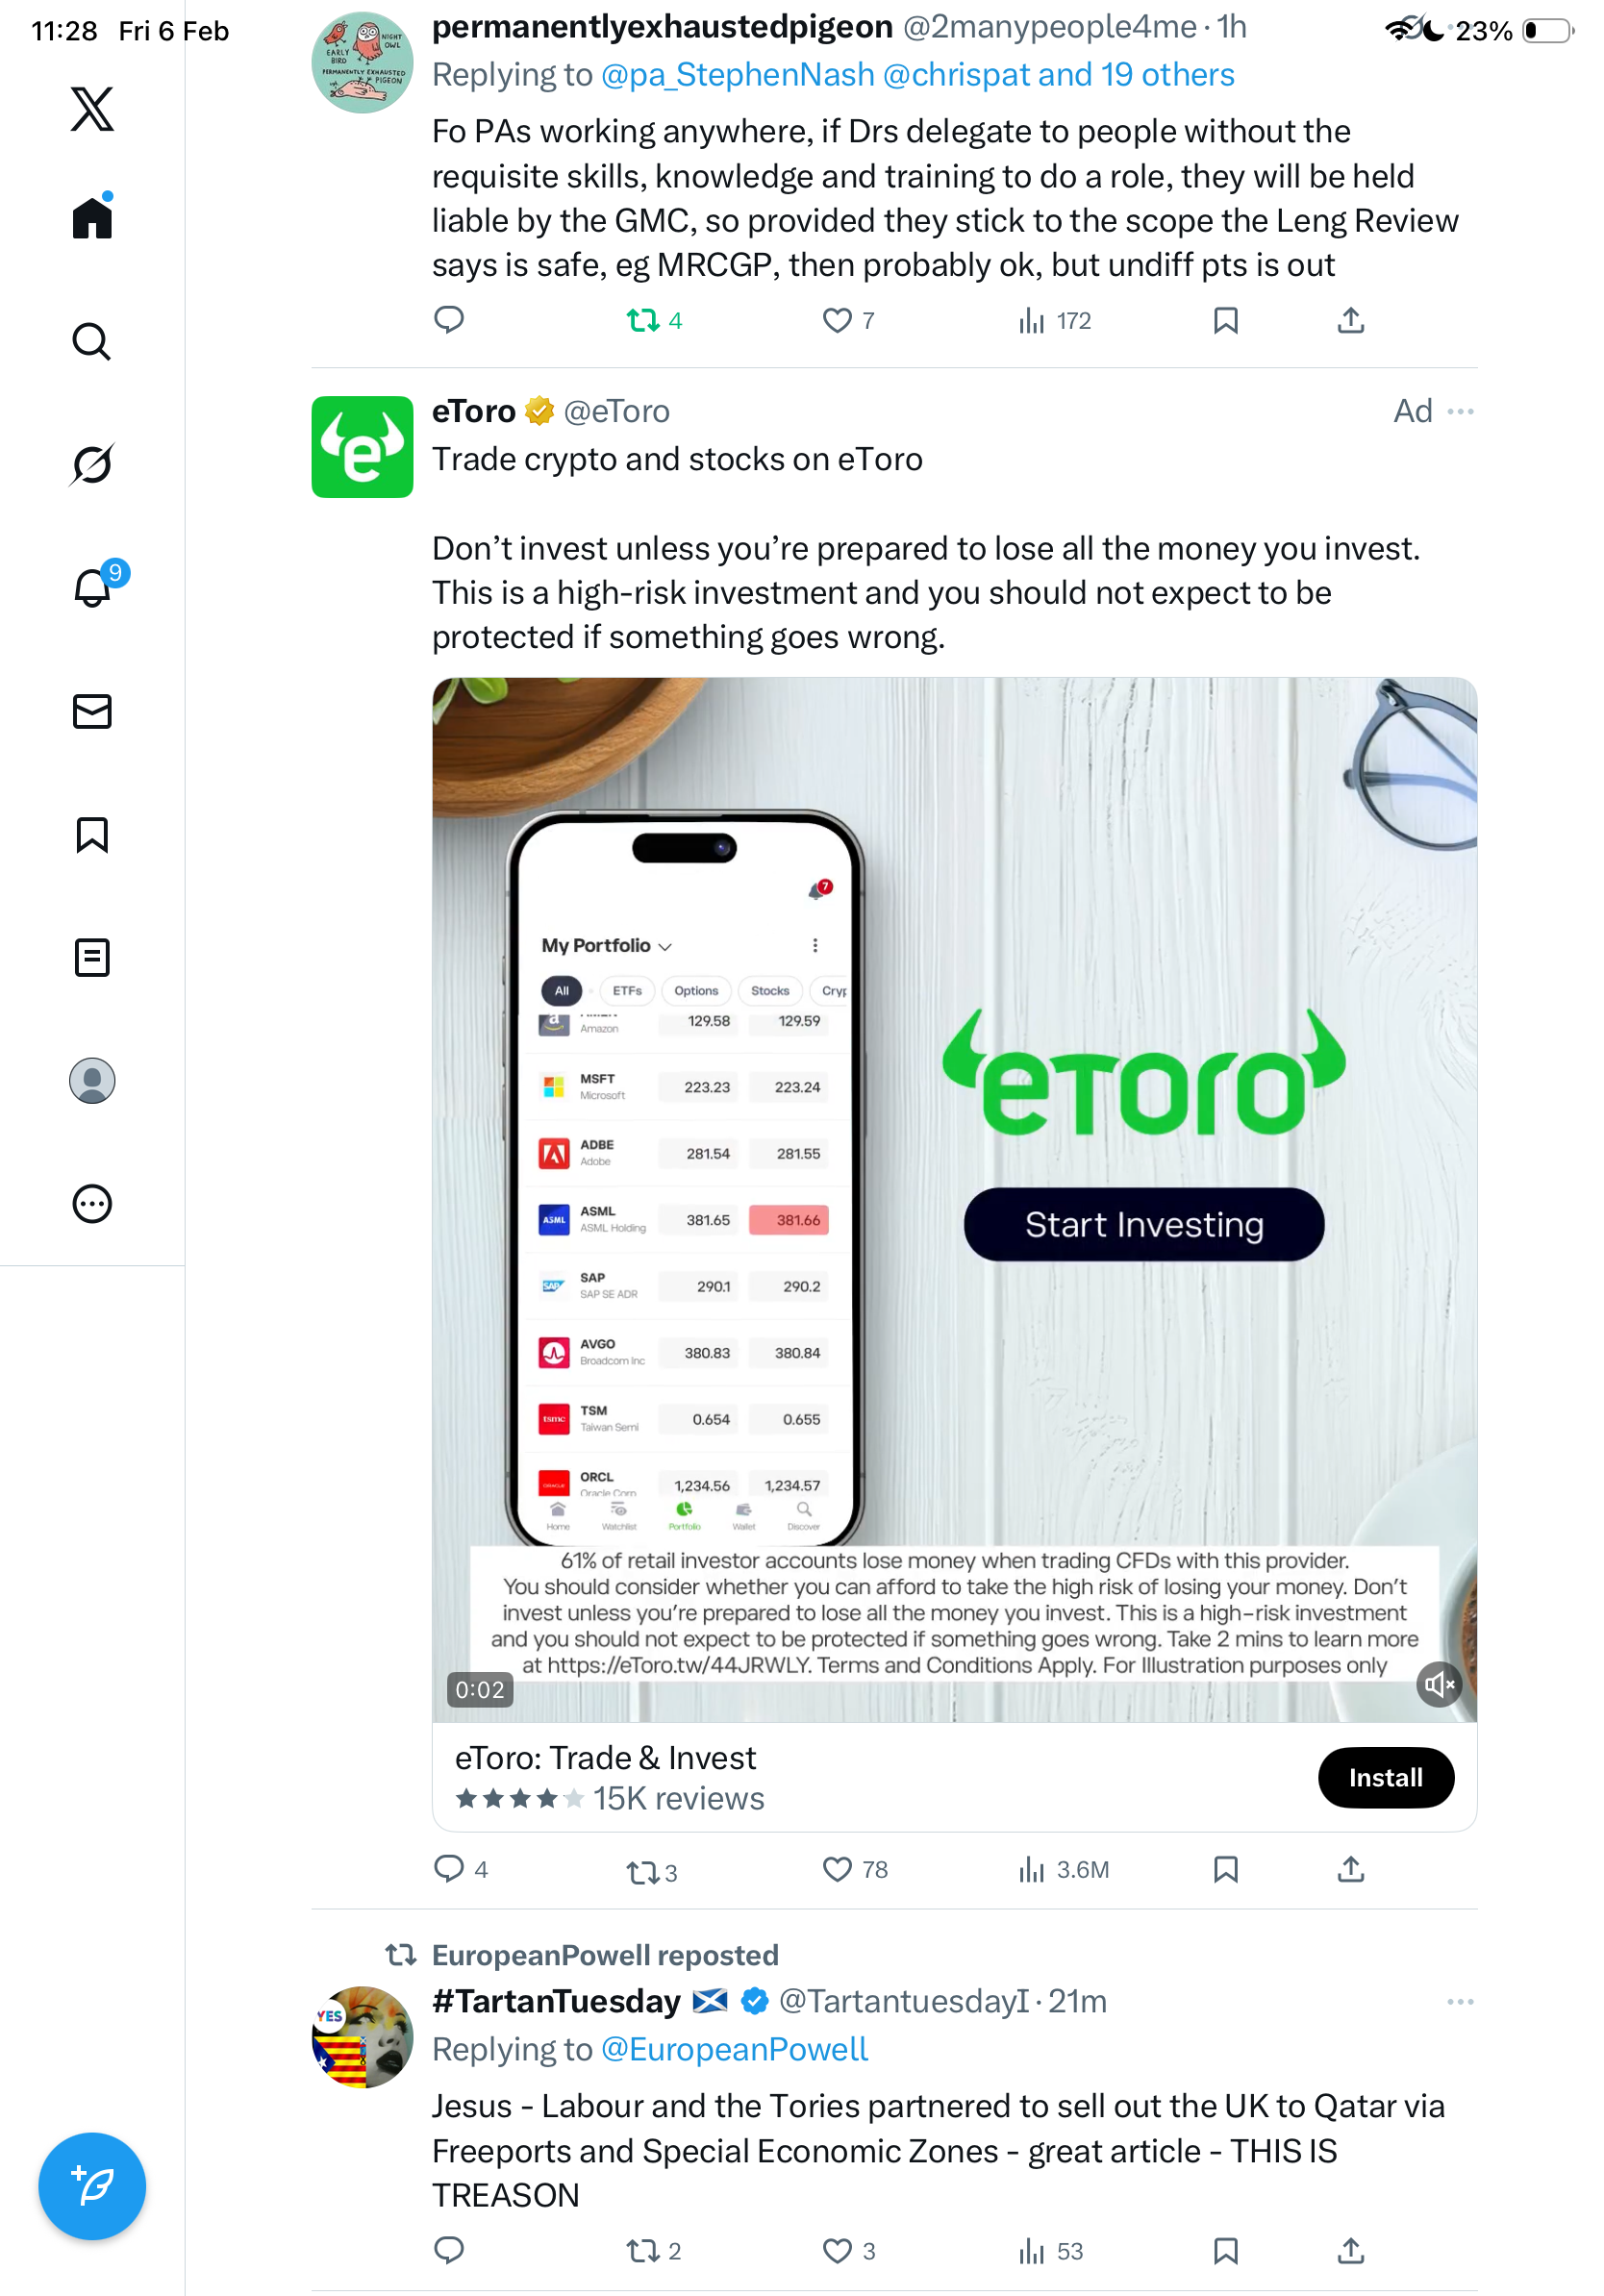Open Profile from the sidebar
Viewport: 1604px width, 2296px height.
coord(92,1080)
